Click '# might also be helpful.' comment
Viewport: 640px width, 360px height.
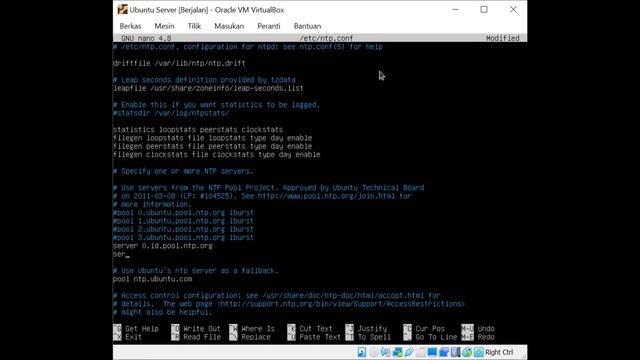click(162, 312)
